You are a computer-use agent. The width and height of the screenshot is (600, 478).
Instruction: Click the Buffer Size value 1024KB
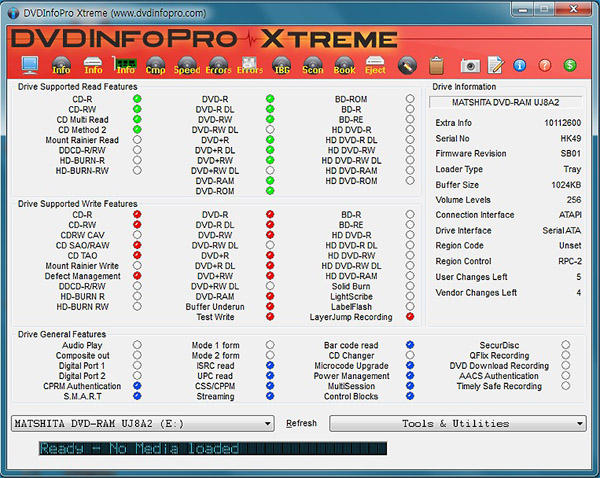pos(566,185)
